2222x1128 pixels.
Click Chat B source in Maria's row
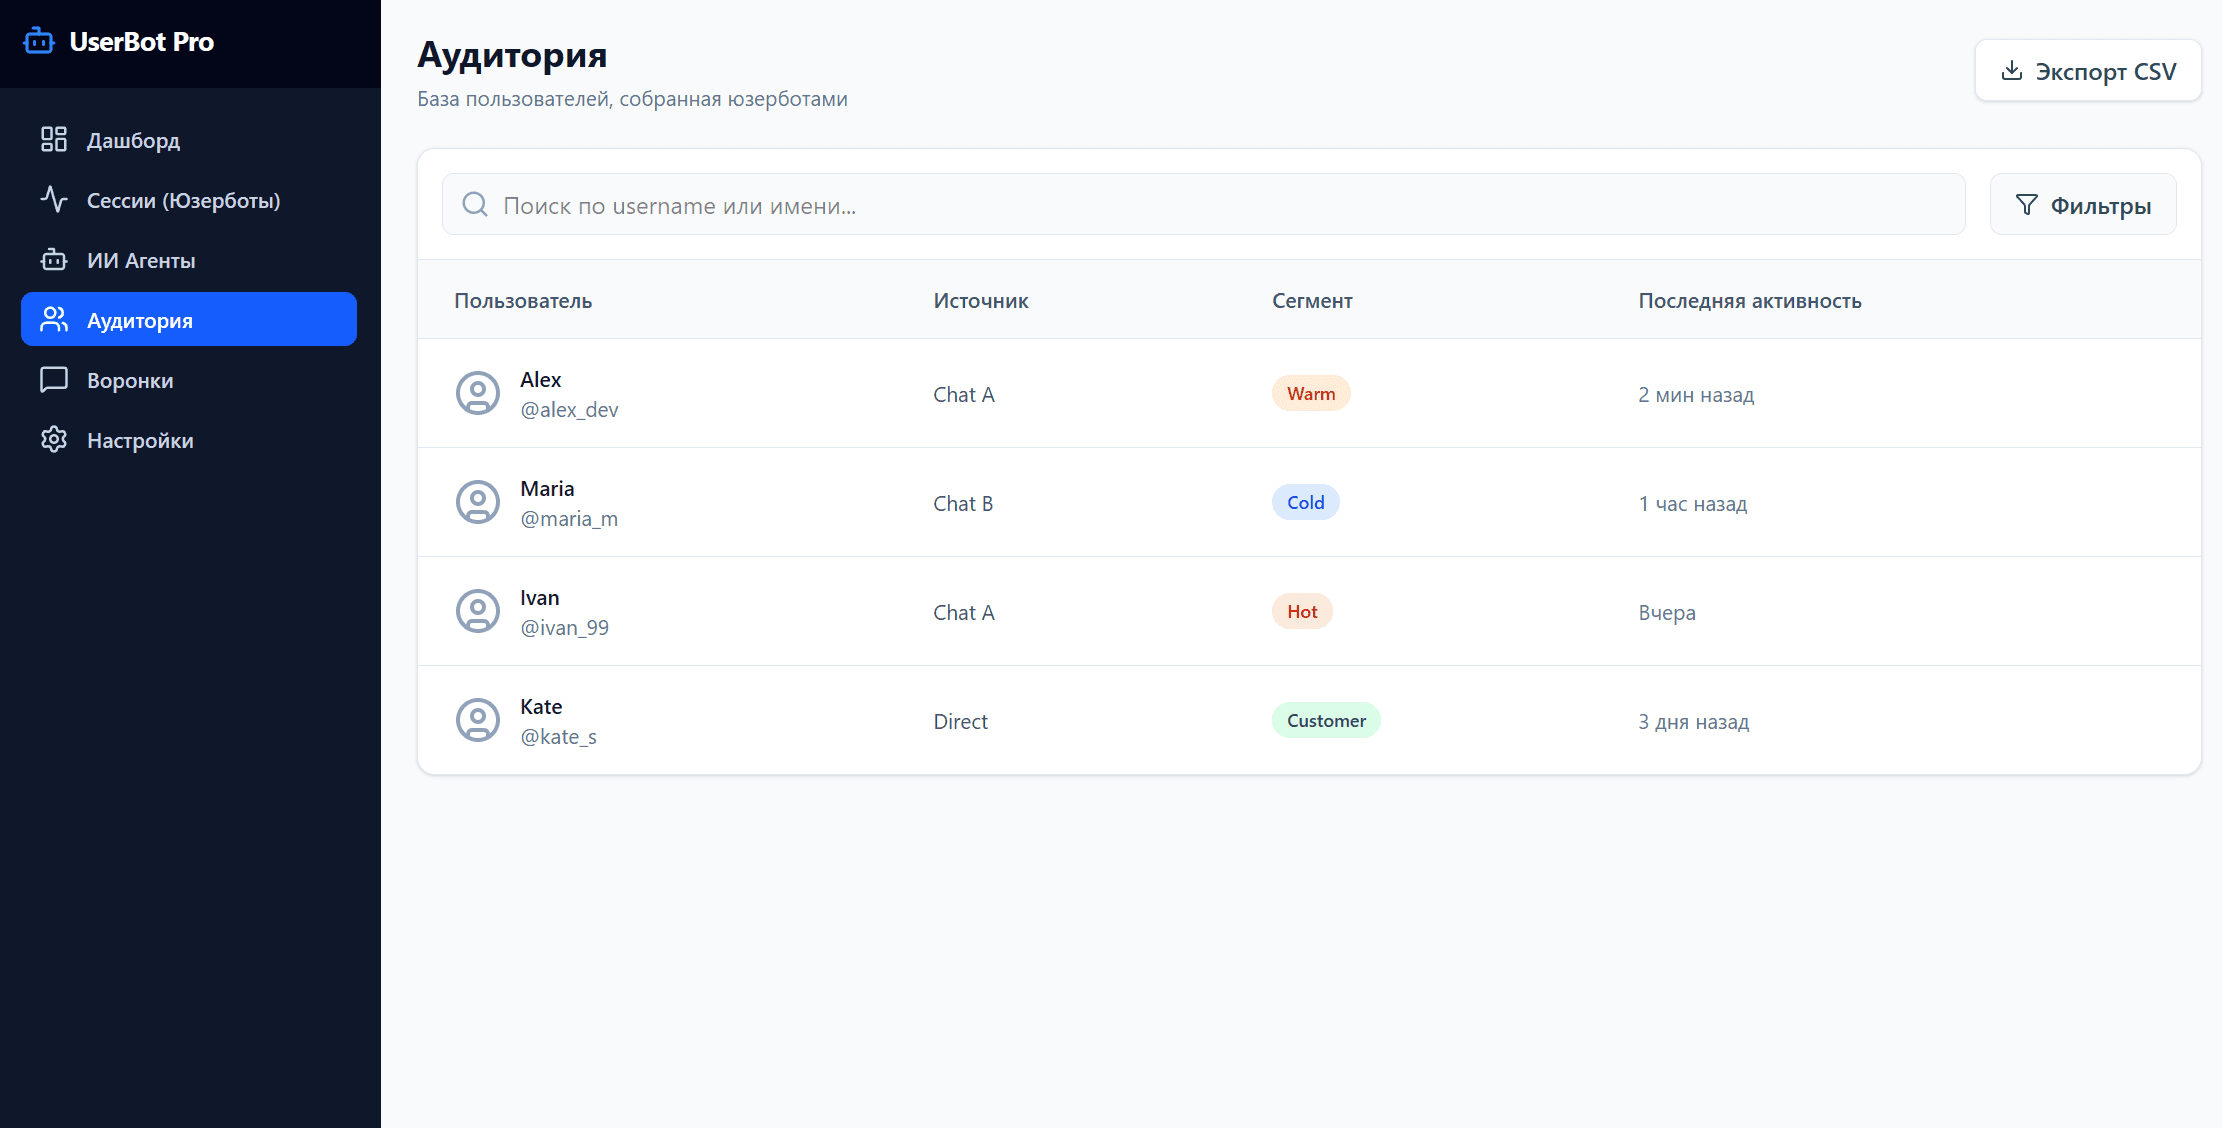pos(963,503)
